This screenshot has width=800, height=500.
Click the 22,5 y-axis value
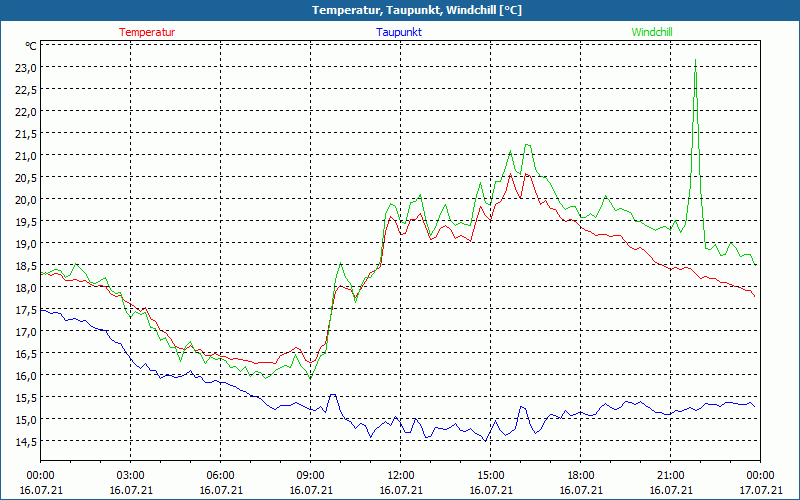tap(26, 89)
